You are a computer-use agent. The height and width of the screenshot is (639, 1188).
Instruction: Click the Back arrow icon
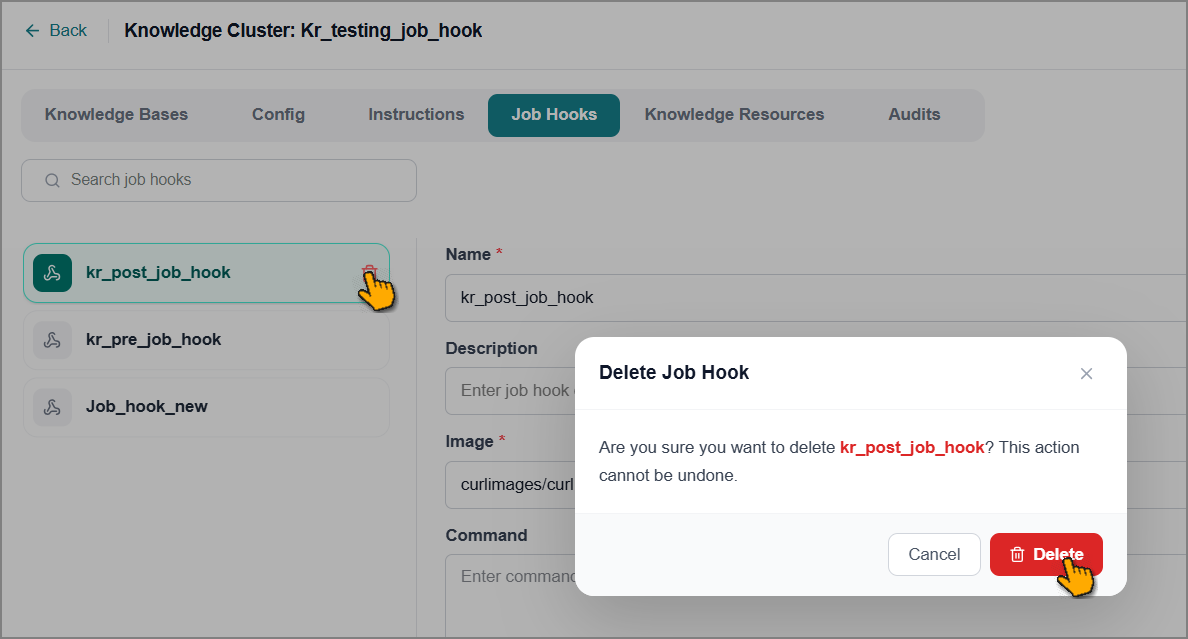click(32, 30)
